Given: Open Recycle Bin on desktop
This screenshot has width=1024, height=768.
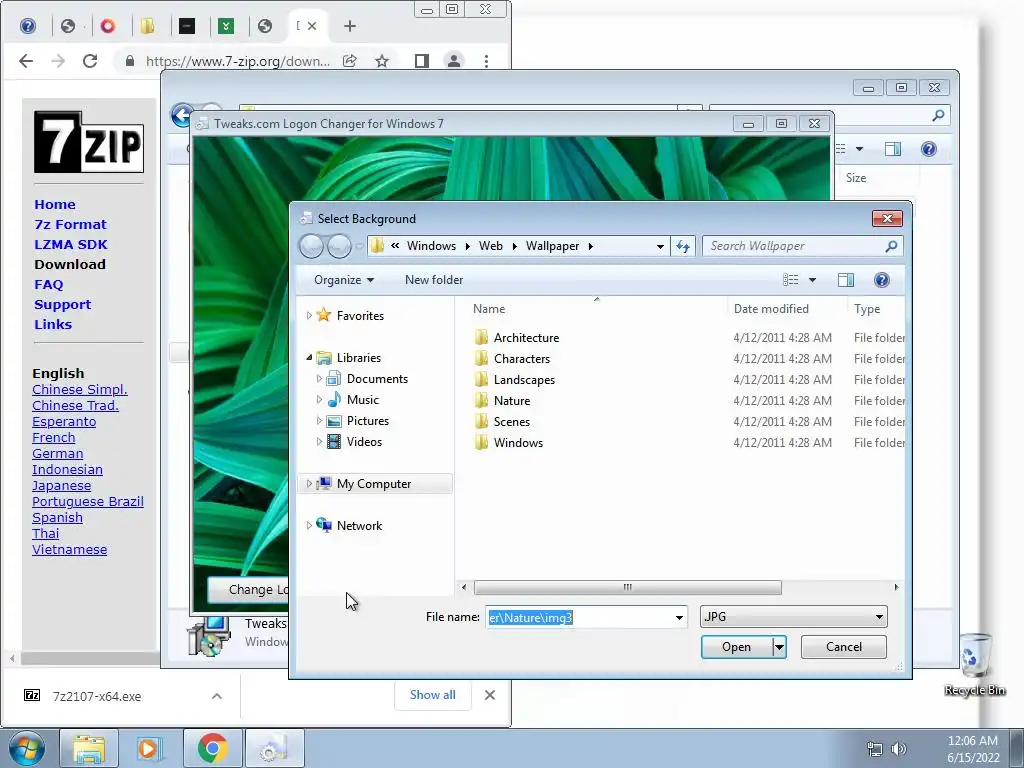Looking at the screenshot, I should click(975, 665).
